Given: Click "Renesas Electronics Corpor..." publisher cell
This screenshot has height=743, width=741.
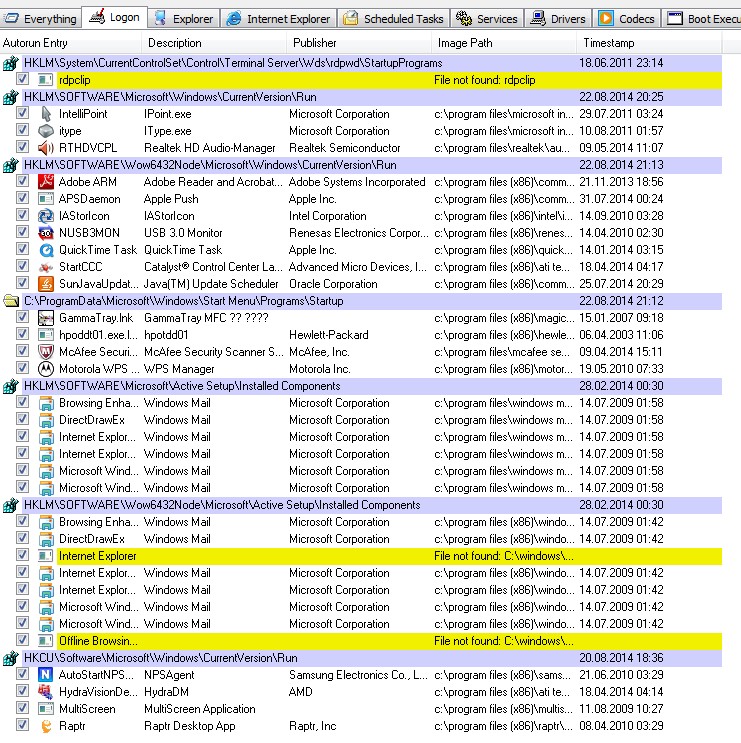Looking at the screenshot, I should click(359, 233).
